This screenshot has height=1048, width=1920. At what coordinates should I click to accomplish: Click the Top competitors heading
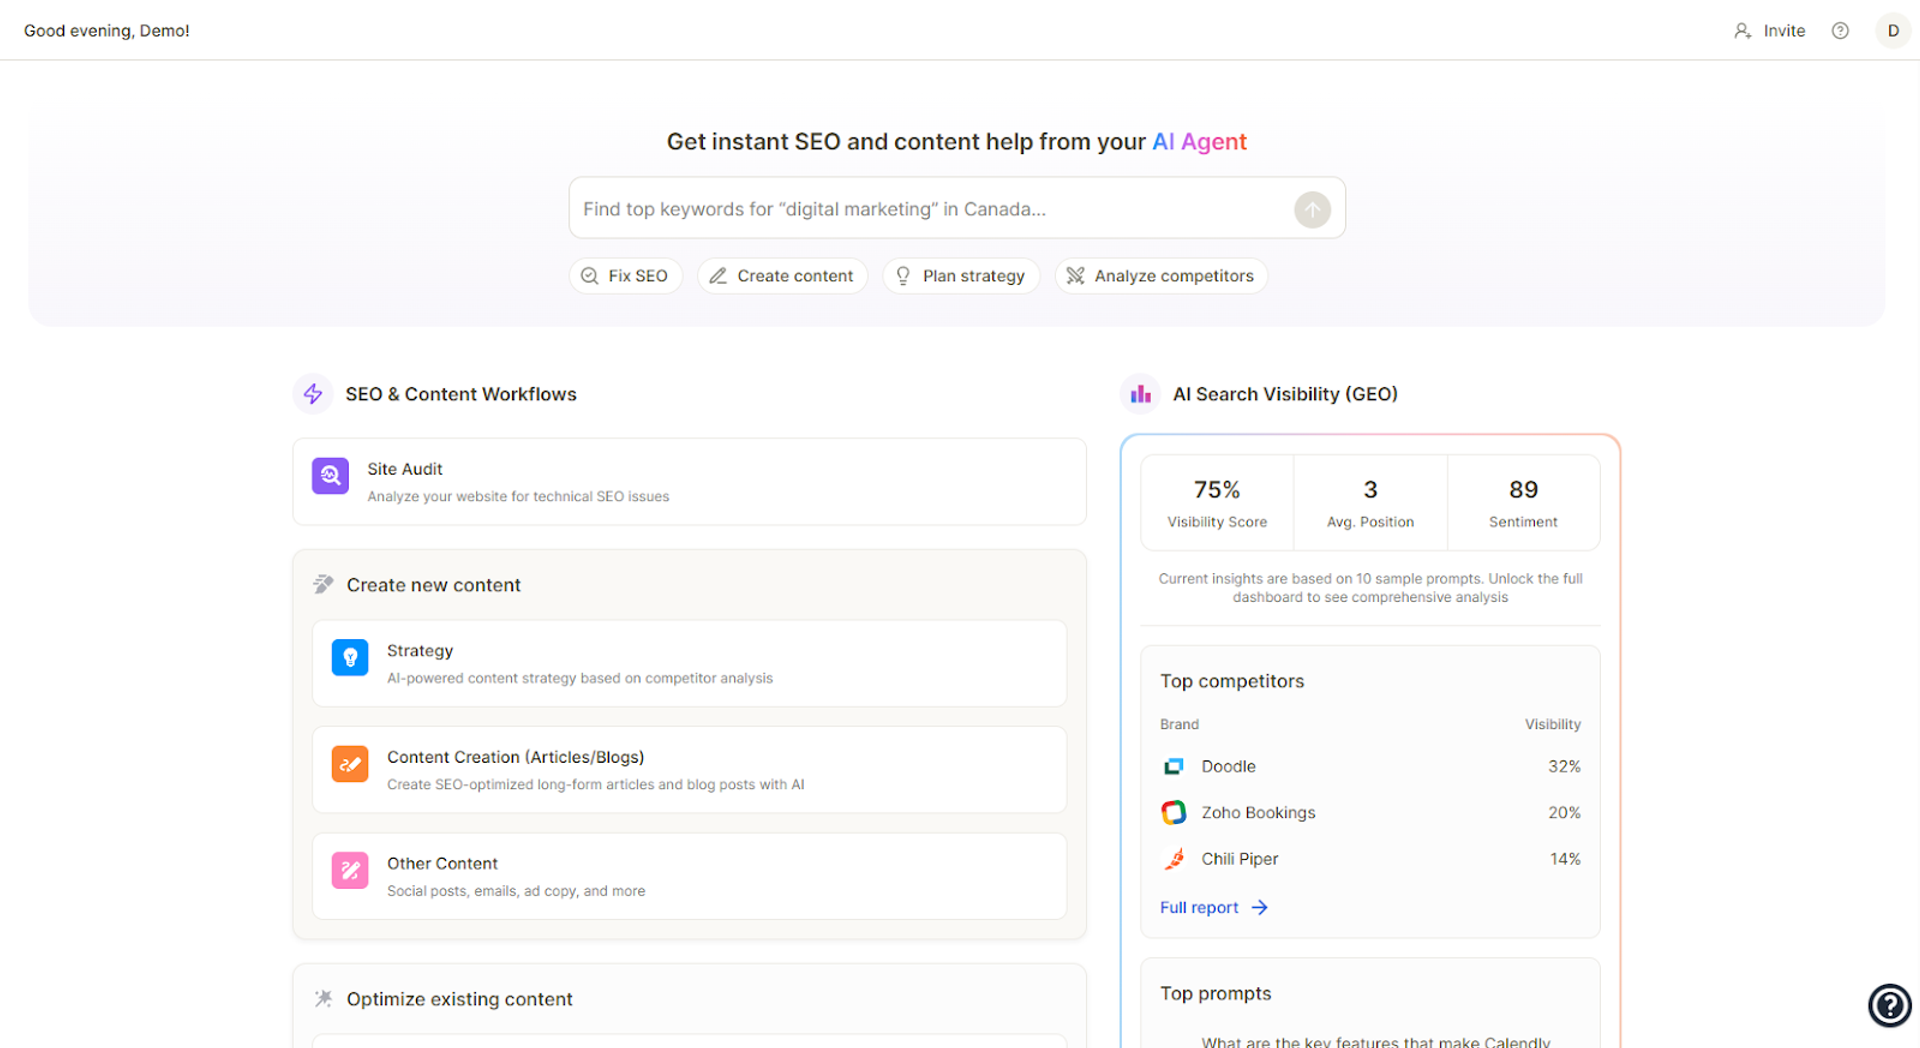click(1232, 681)
